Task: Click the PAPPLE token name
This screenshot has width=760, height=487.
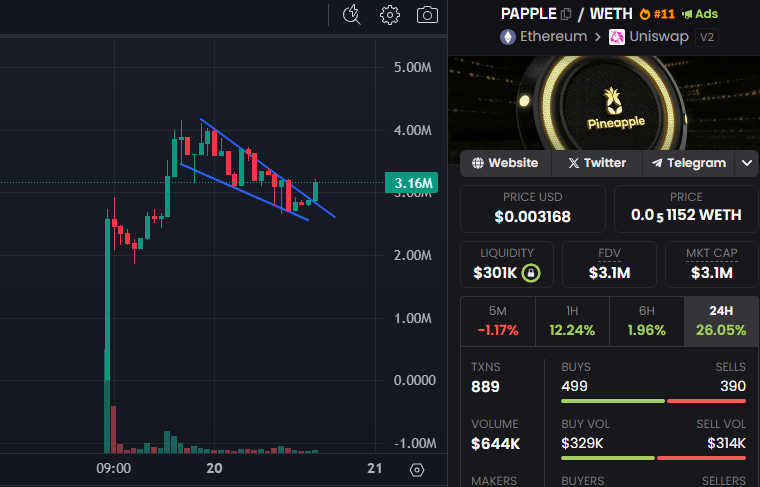Action: (x=529, y=14)
